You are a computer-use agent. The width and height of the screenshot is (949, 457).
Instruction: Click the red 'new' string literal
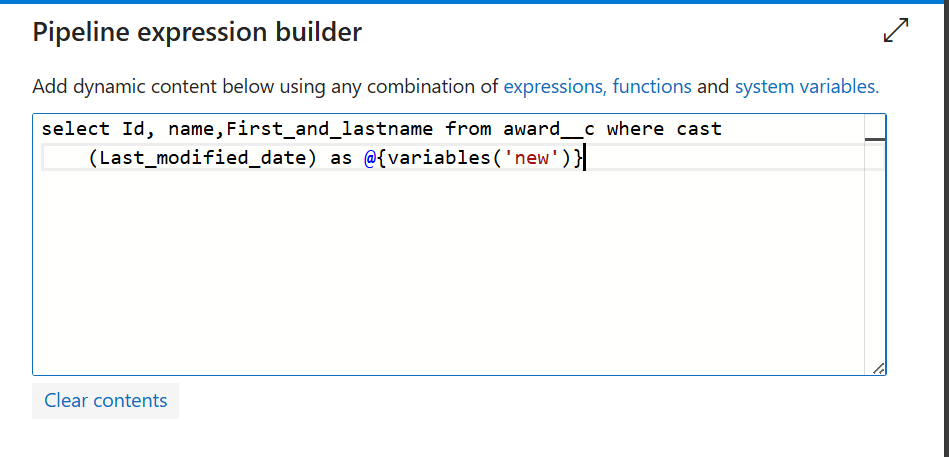coord(531,159)
